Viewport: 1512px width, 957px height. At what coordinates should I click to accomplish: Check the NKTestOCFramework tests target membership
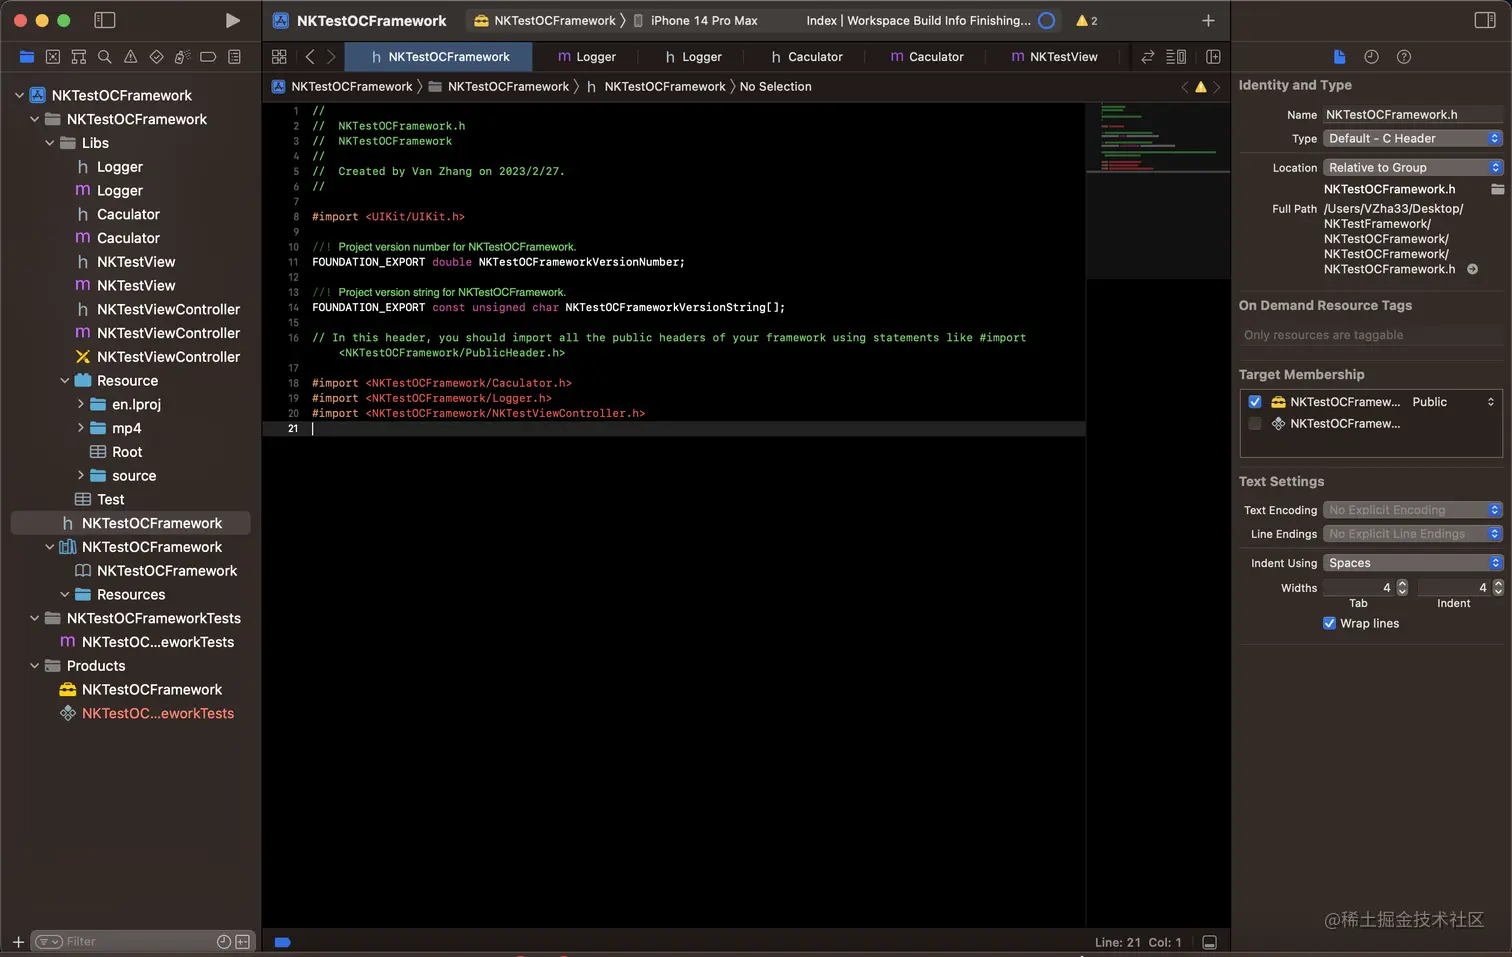pyautogui.click(x=1255, y=424)
